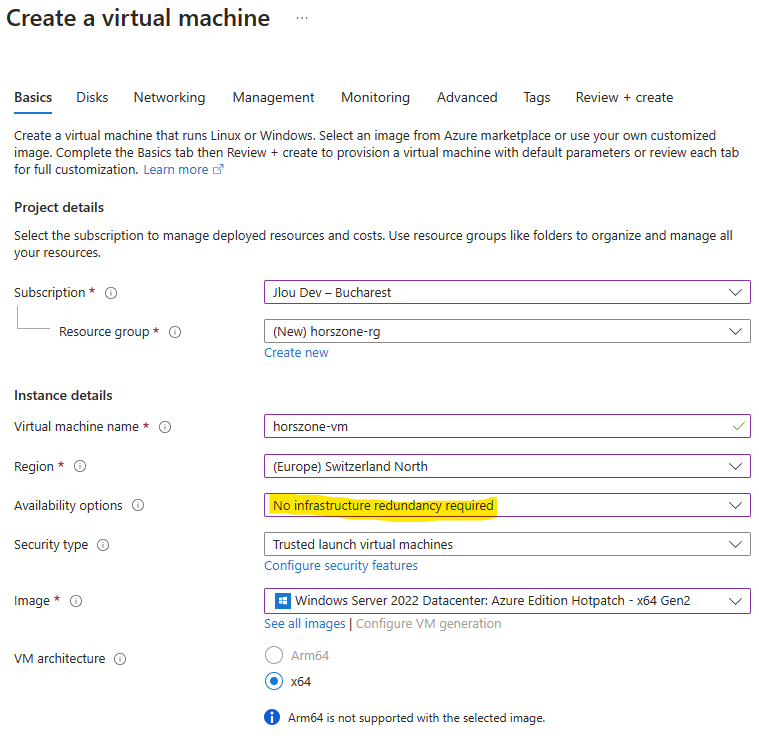Select the x64 architecture radio button
The image size is (759, 745).
[x=274, y=682]
